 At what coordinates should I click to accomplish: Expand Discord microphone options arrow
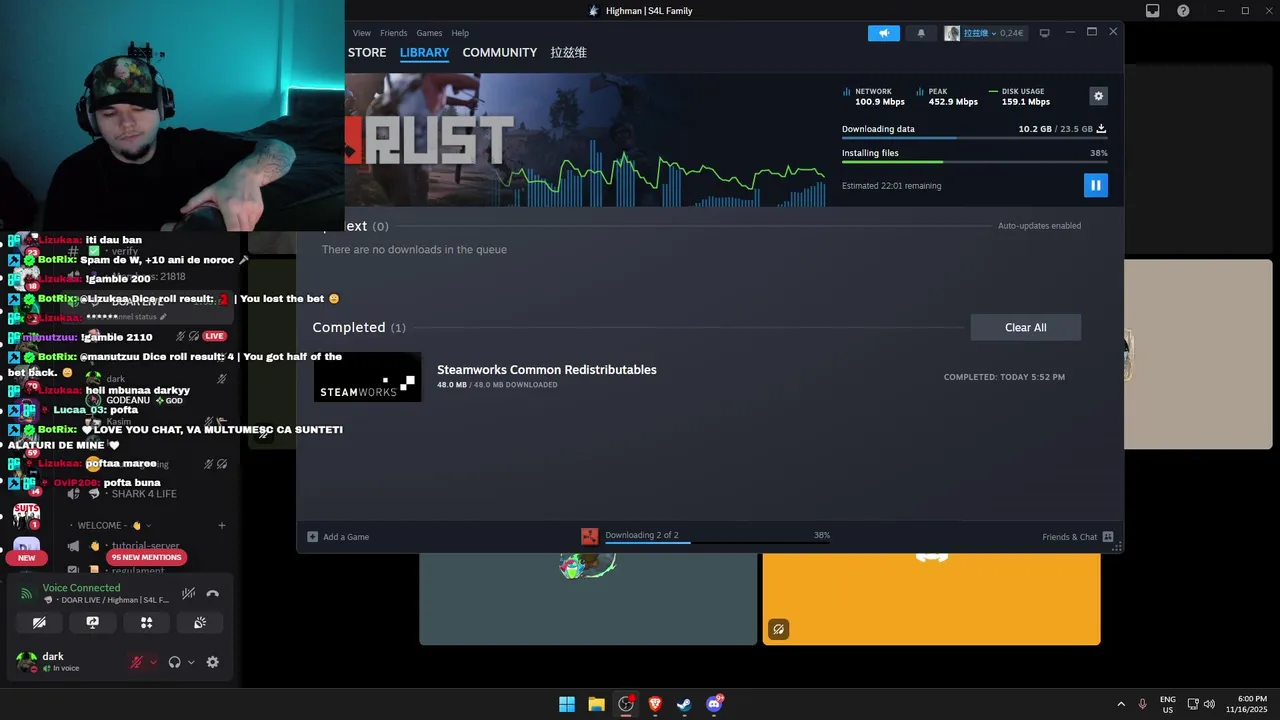pos(153,662)
